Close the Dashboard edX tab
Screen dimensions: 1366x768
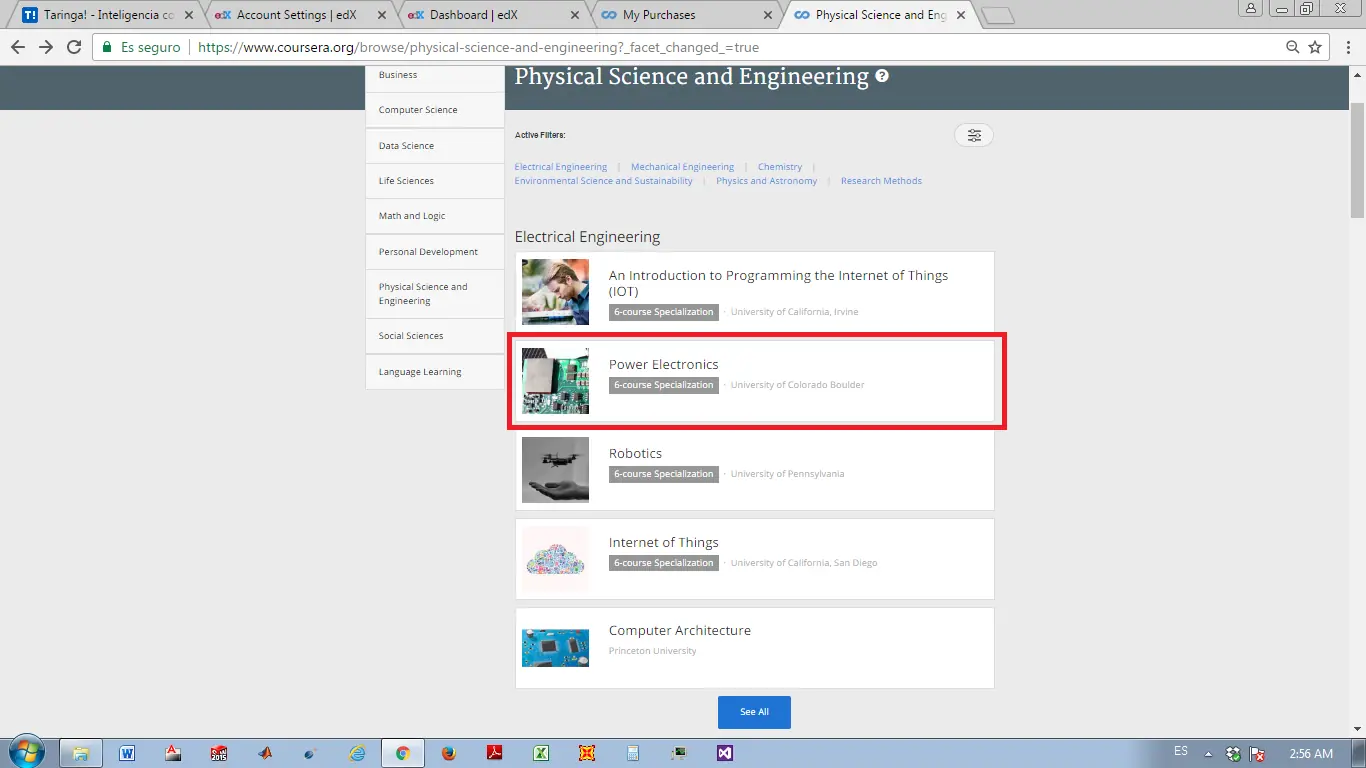pyautogui.click(x=576, y=15)
